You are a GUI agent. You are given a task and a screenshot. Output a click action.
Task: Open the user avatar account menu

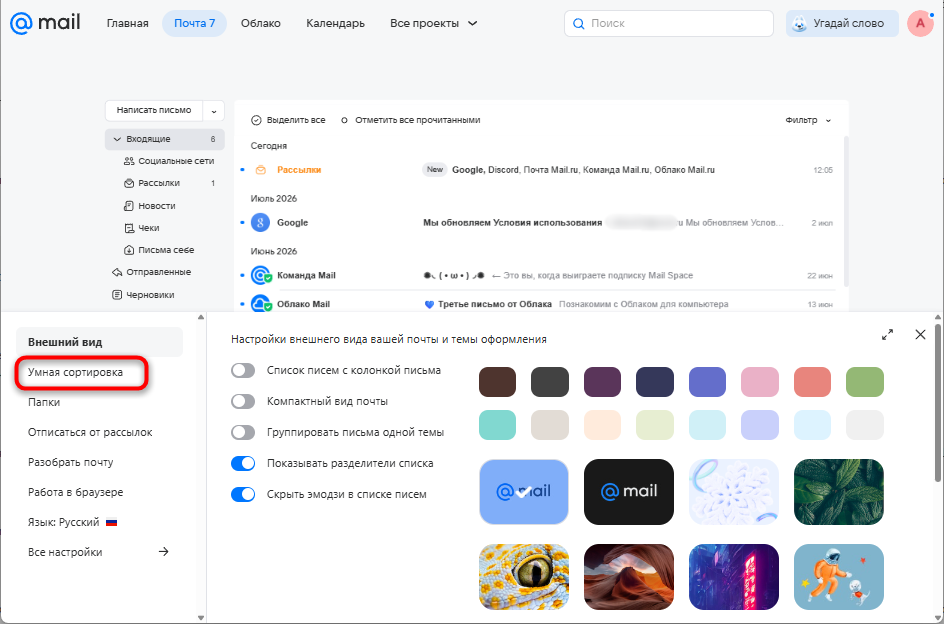919,23
